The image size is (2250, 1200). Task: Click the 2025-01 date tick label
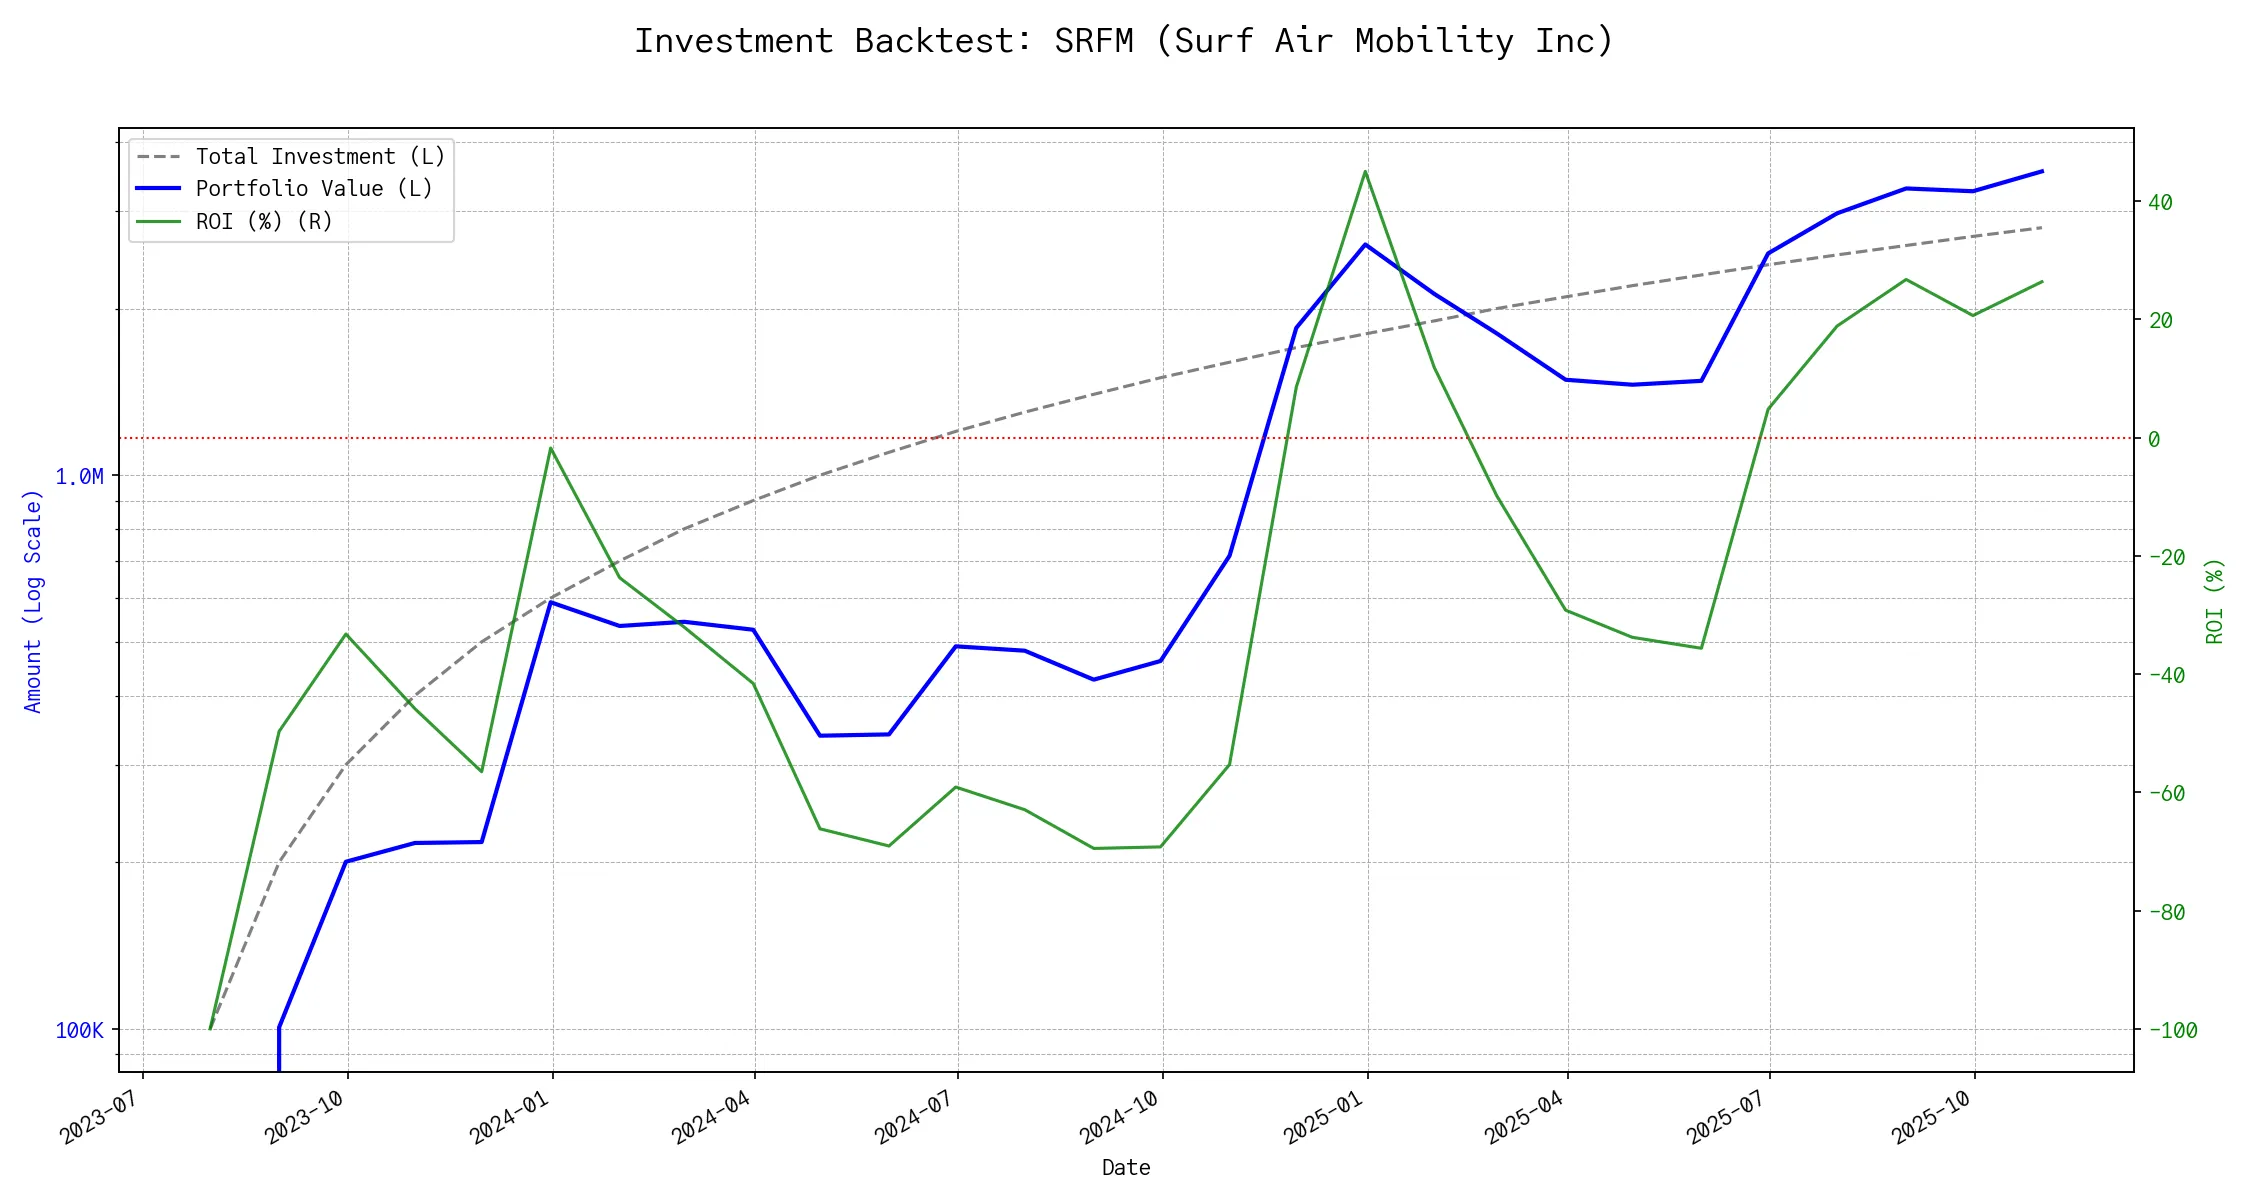[x=1322, y=1117]
